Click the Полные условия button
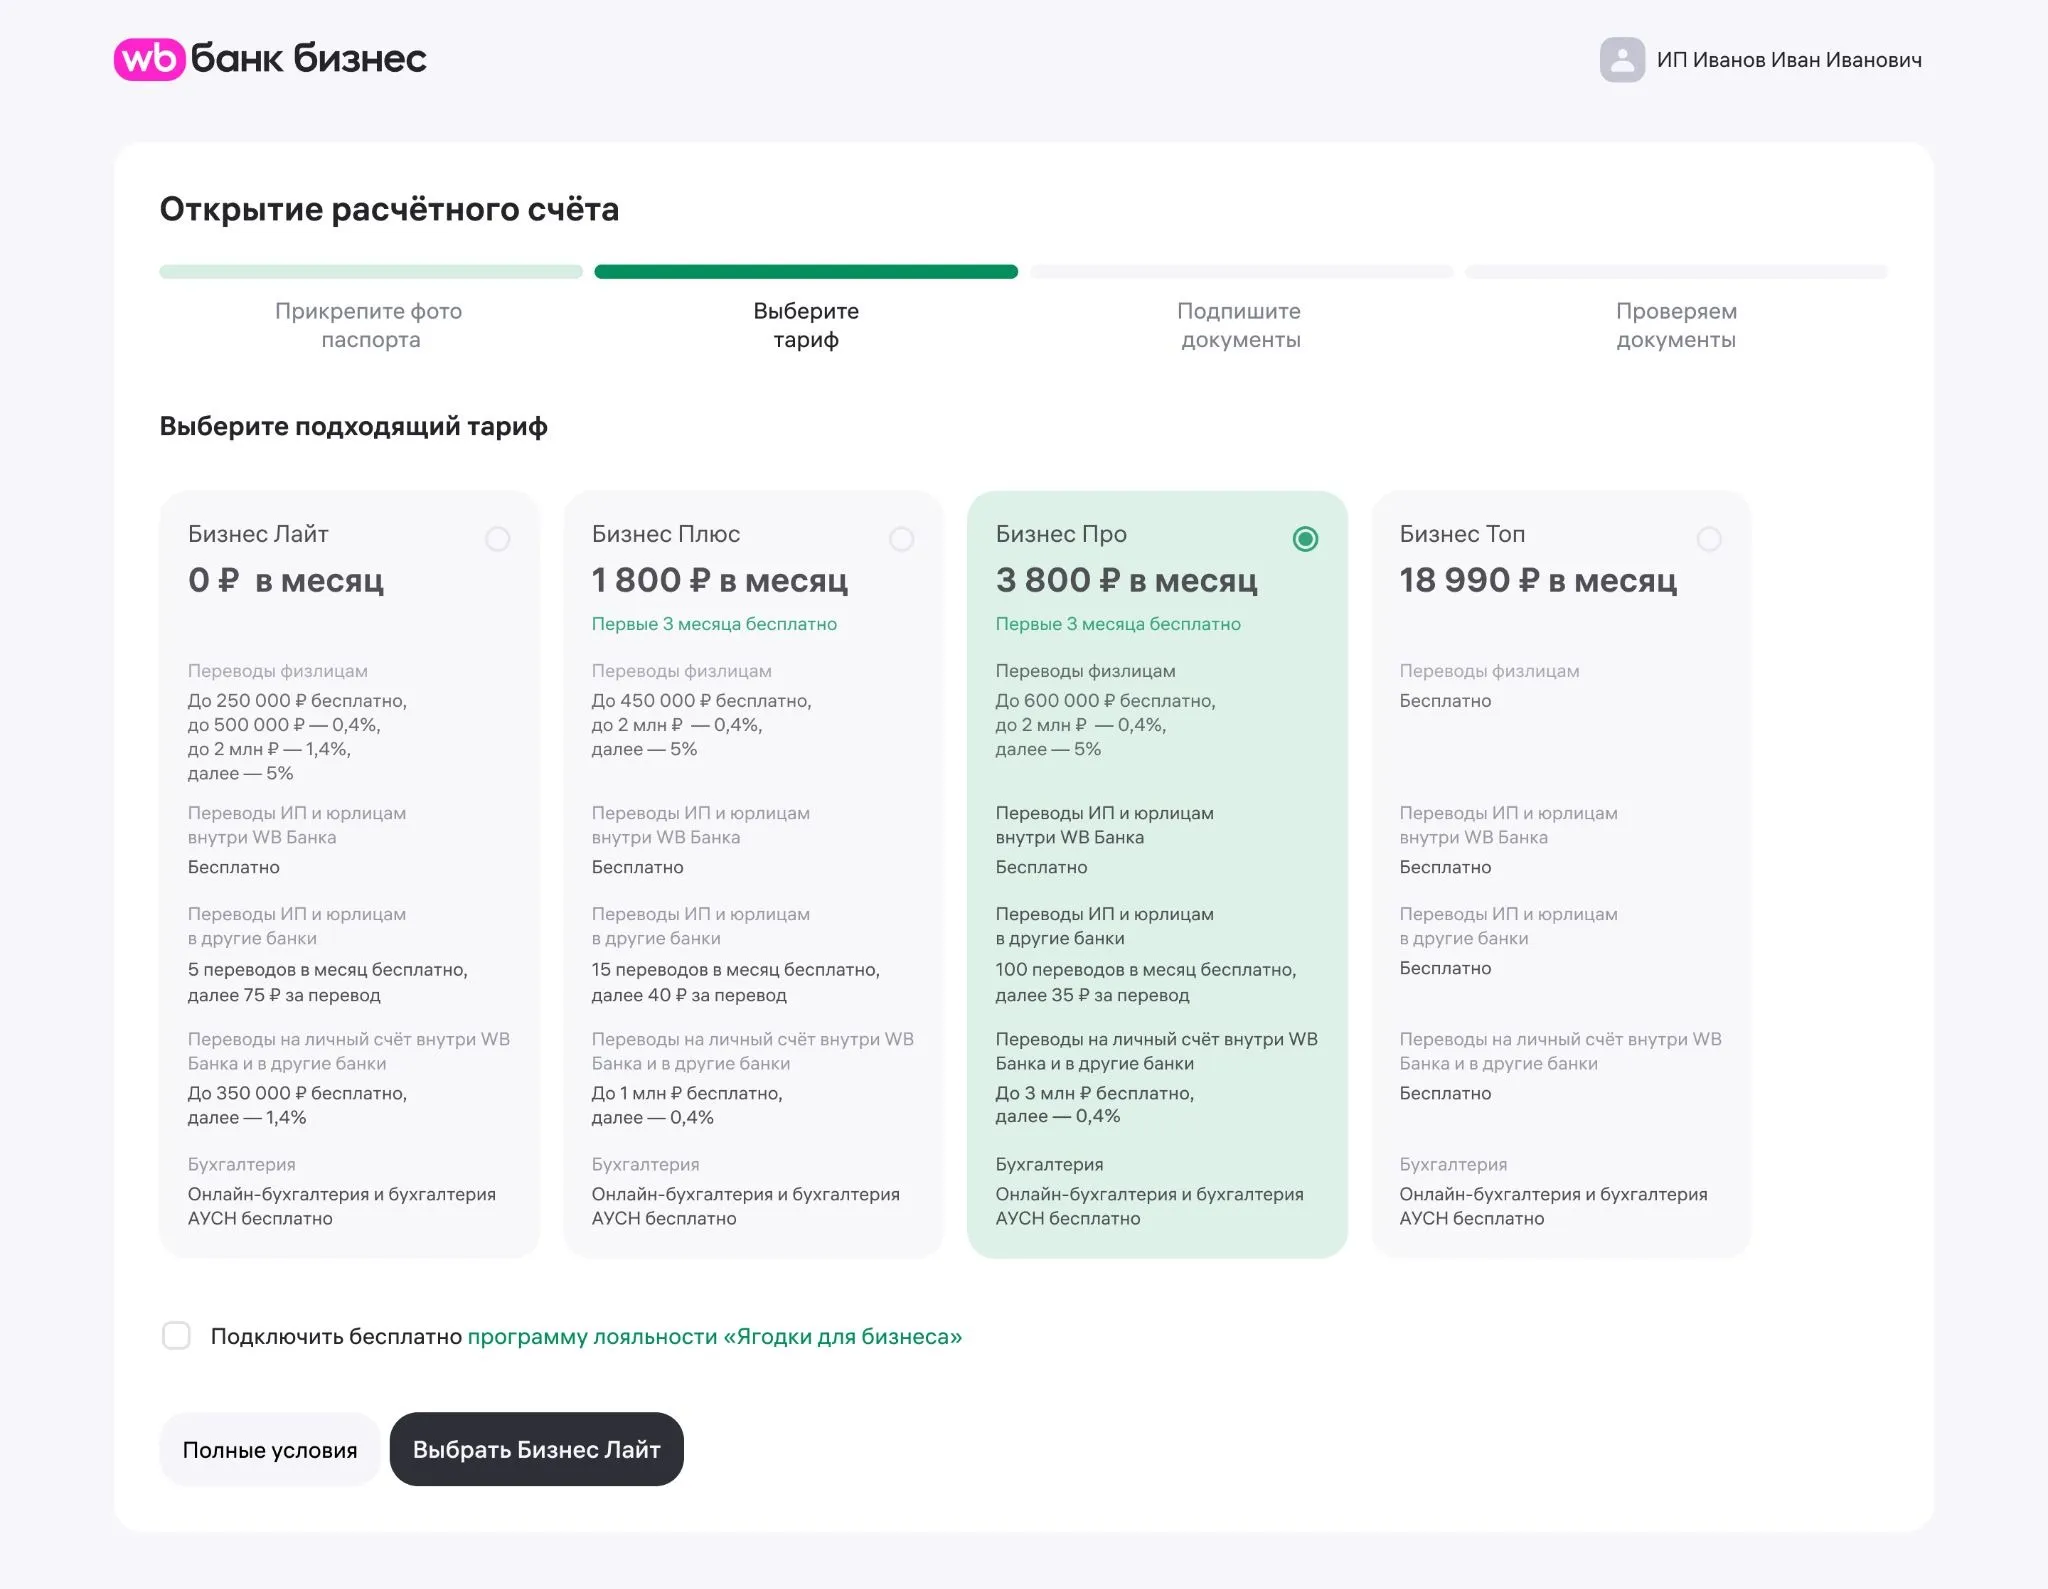This screenshot has width=2048, height=1589. pos(270,1449)
